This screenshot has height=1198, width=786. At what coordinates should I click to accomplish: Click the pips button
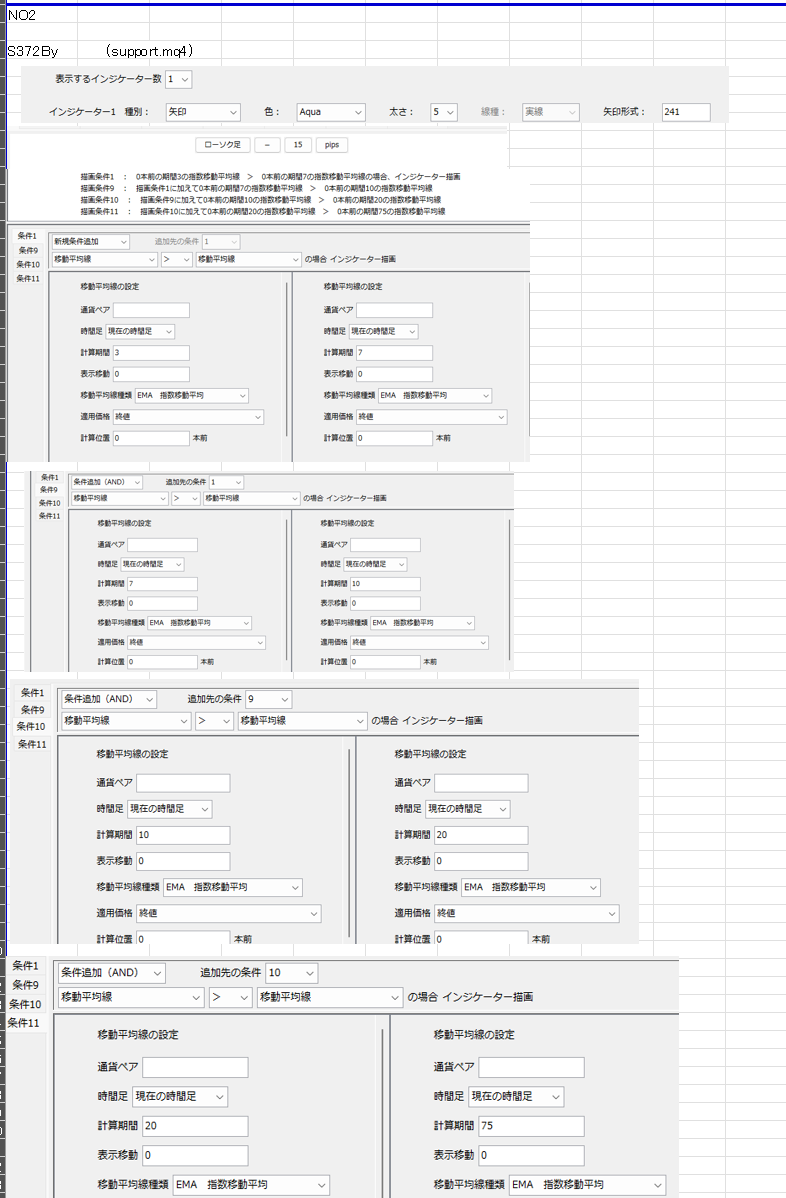click(x=333, y=145)
